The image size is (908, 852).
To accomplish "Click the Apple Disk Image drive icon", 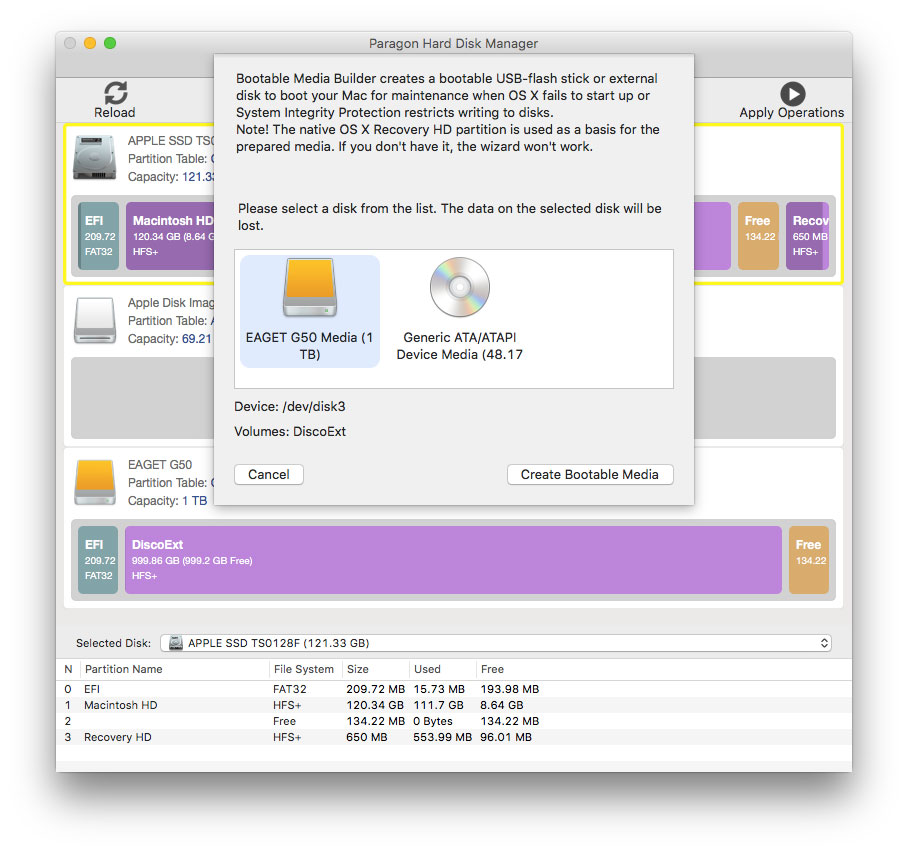I will point(95,320).
